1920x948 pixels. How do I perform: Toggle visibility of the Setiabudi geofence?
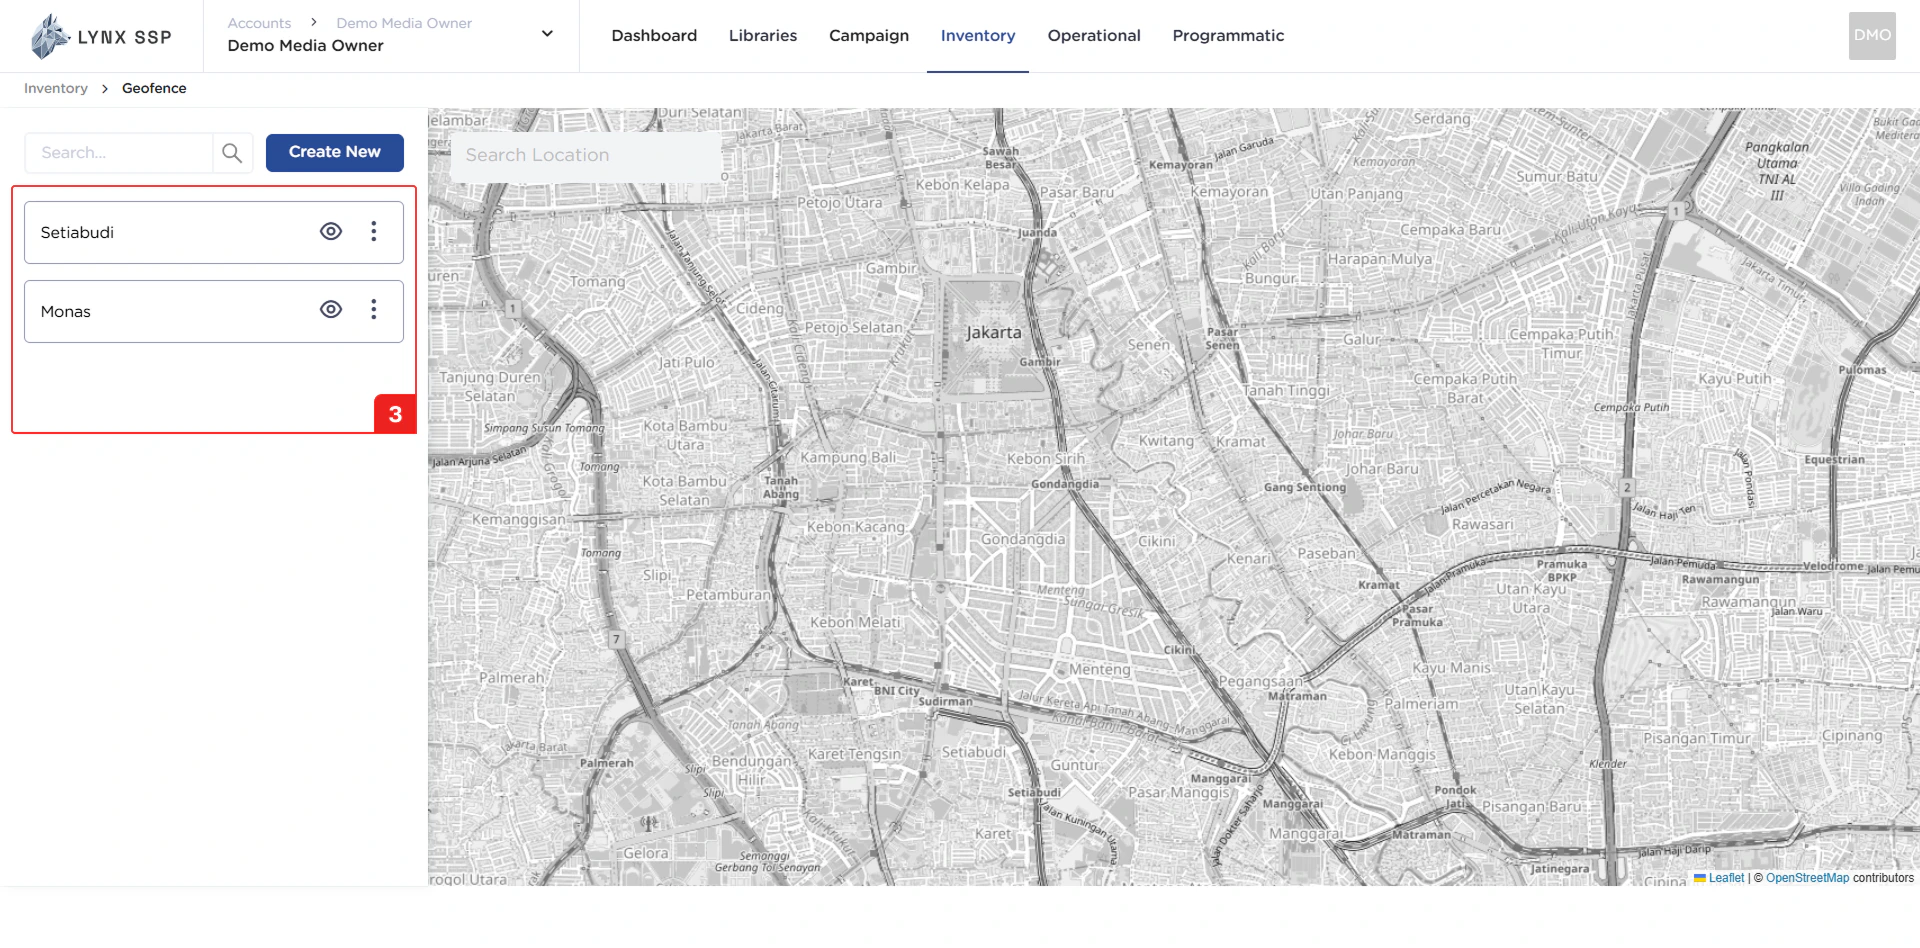click(x=330, y=231)
